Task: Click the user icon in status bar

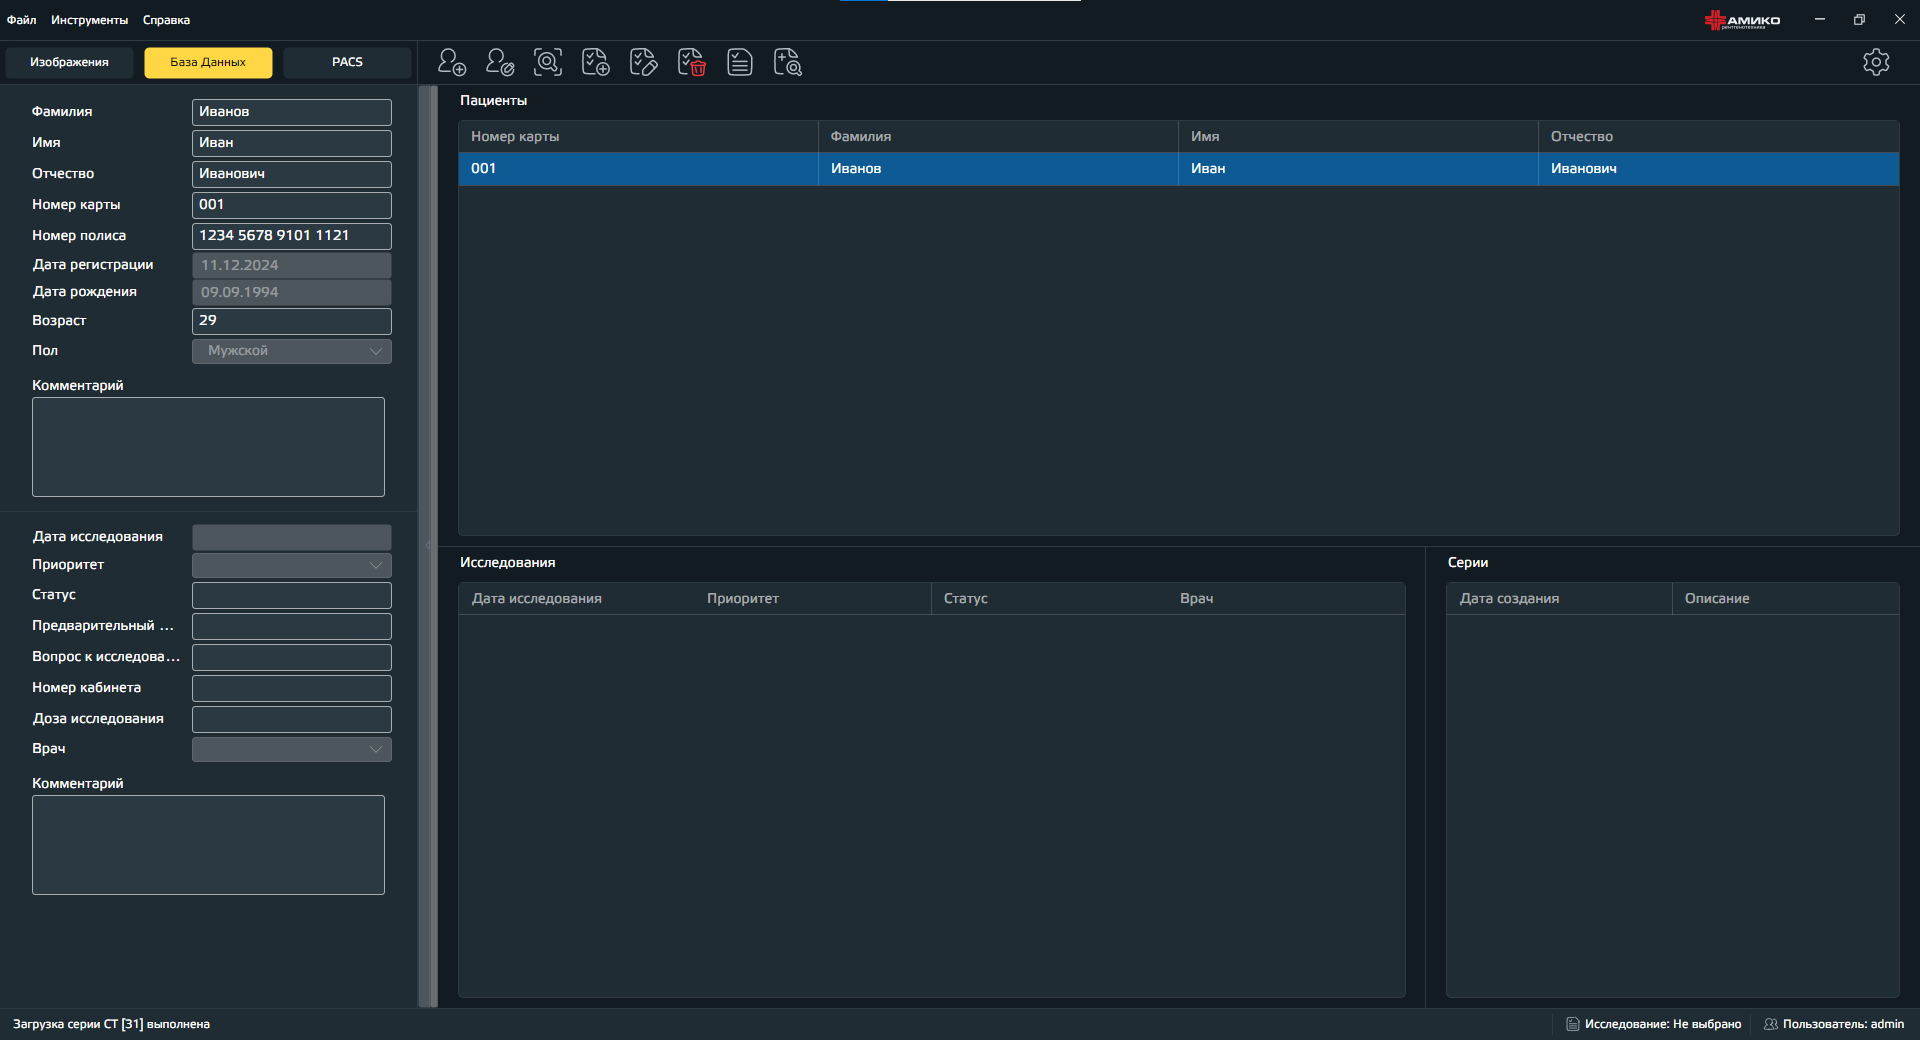Action: (x=1771, y=1024)
